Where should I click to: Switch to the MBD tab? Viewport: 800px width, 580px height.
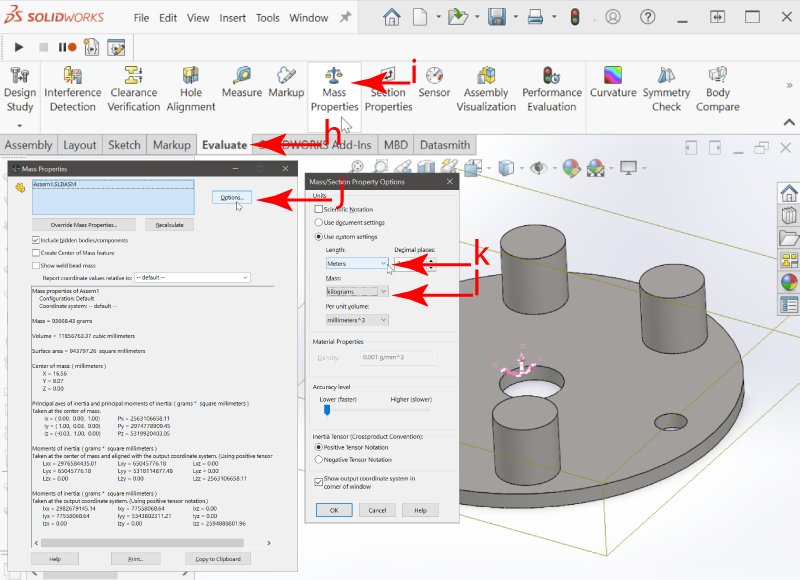(x=396, y=145)
